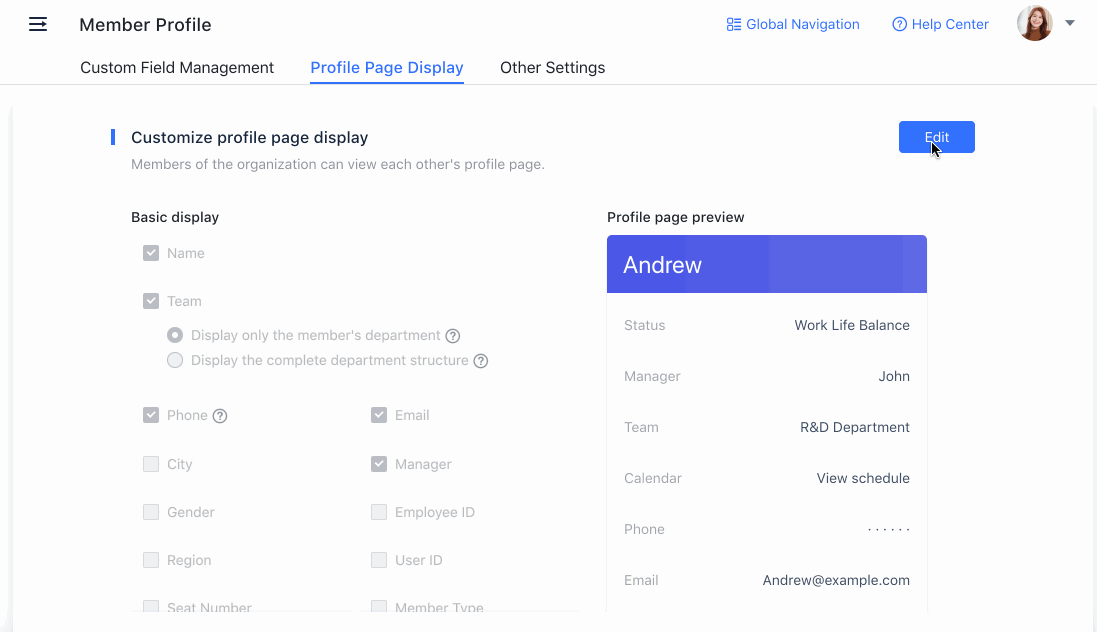Click the user avatar picture
The width and height of the screenshot is (1097, 632).
(x=1034, y=24)
